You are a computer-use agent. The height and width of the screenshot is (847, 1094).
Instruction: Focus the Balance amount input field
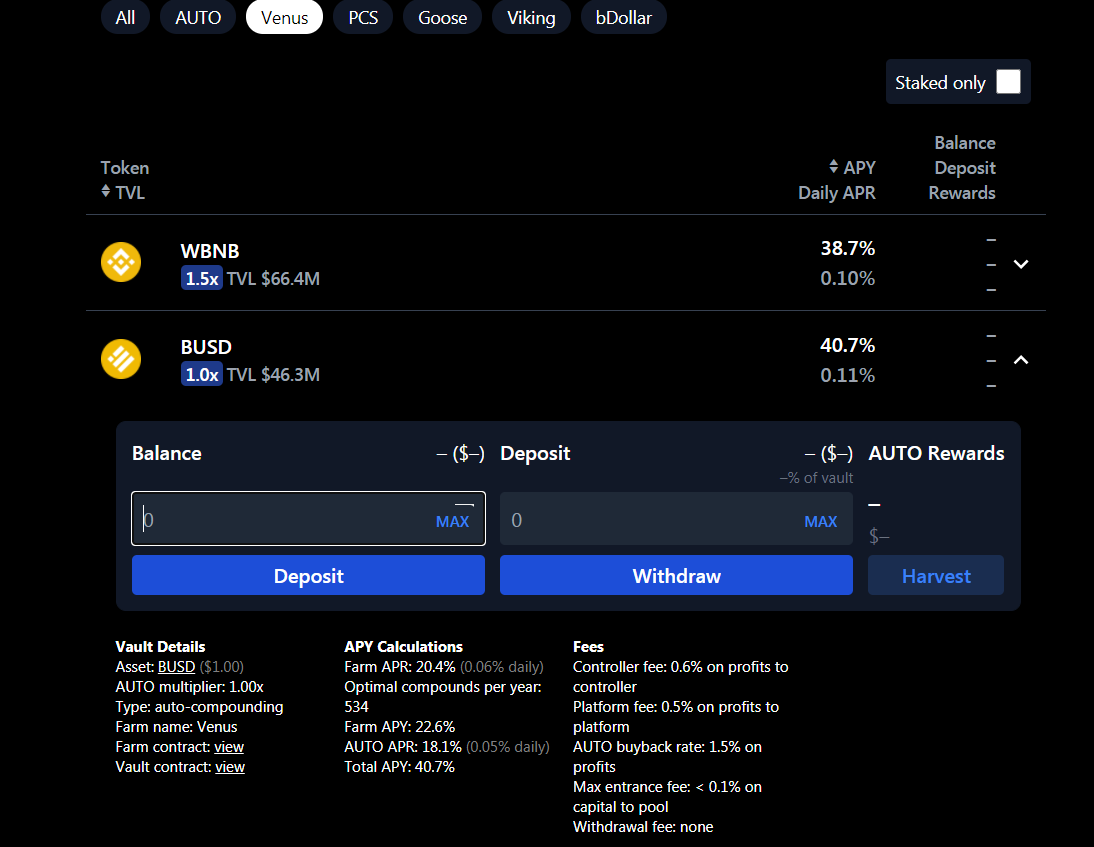click(x=308, y=519)
